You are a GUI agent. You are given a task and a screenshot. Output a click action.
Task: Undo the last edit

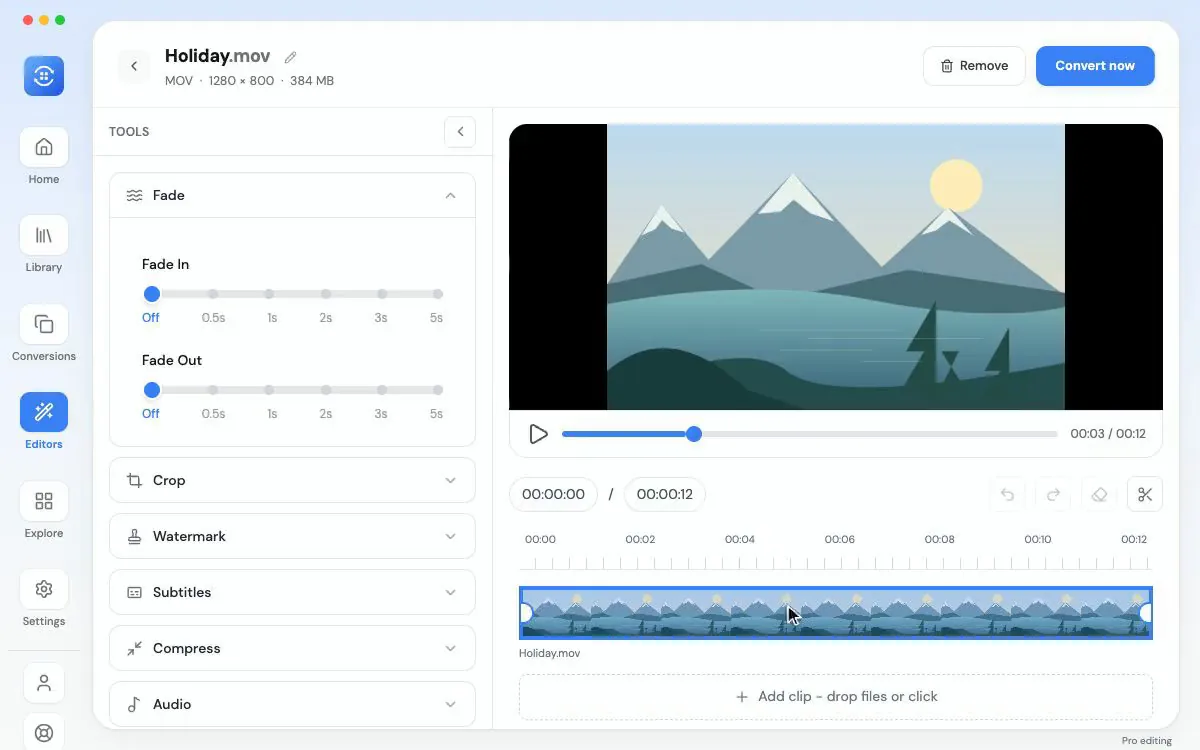click(1007, 494)
